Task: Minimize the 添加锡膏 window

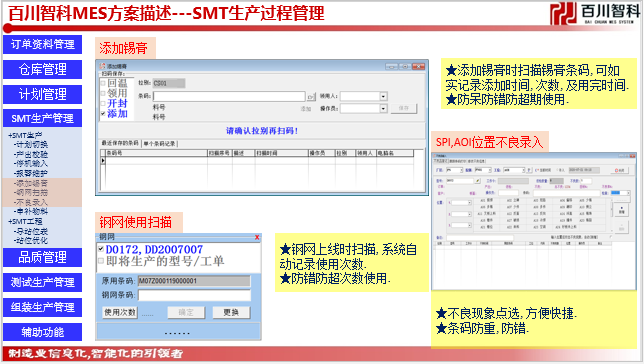Action: [391, 66]
